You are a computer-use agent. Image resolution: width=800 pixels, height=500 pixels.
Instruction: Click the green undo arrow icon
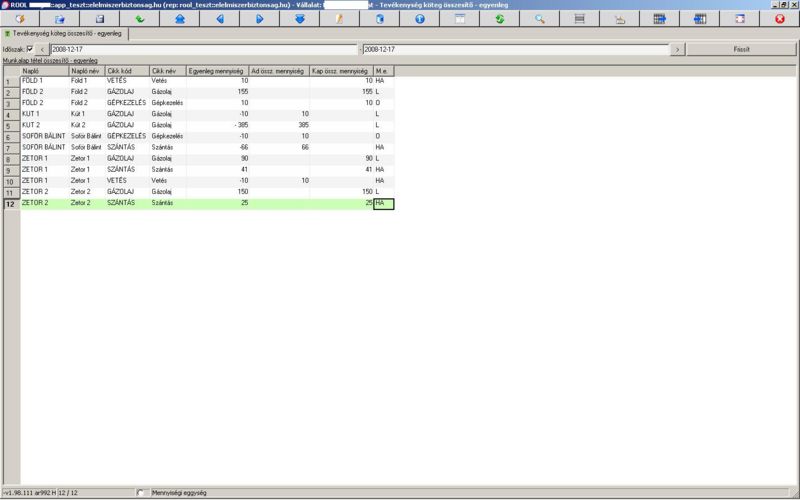(x=139, y=19)
